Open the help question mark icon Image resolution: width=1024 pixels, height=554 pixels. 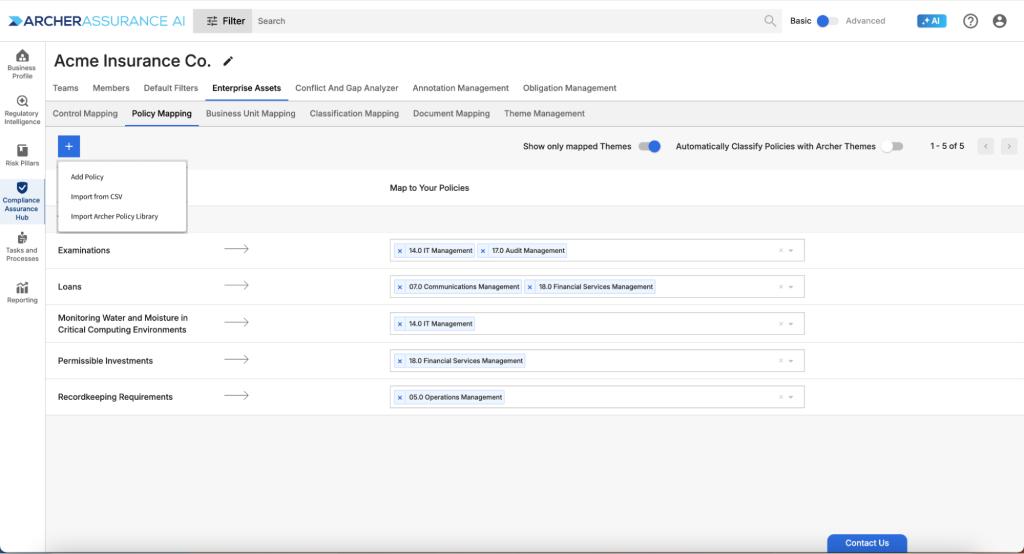click(x=970, y=21)
